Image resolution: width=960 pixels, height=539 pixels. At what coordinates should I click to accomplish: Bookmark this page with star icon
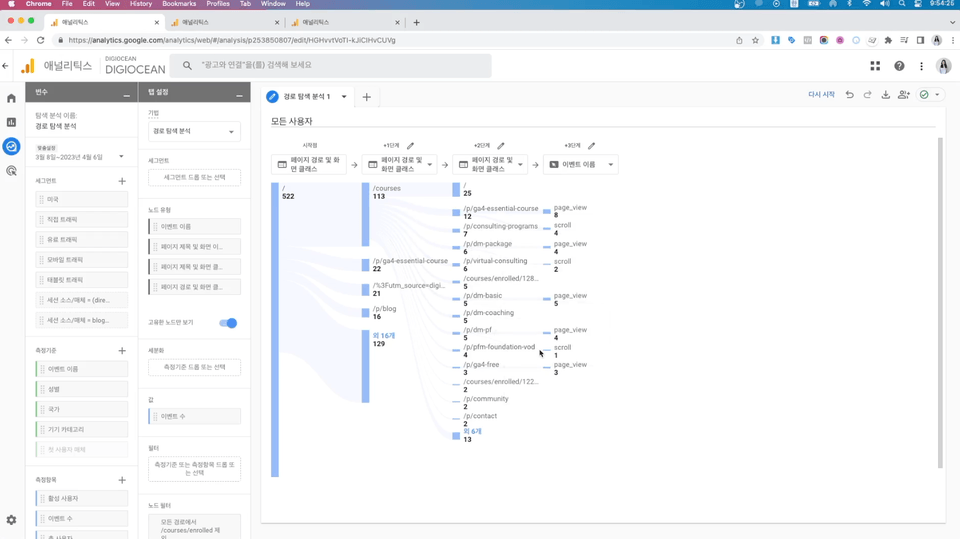click(756, 40)
